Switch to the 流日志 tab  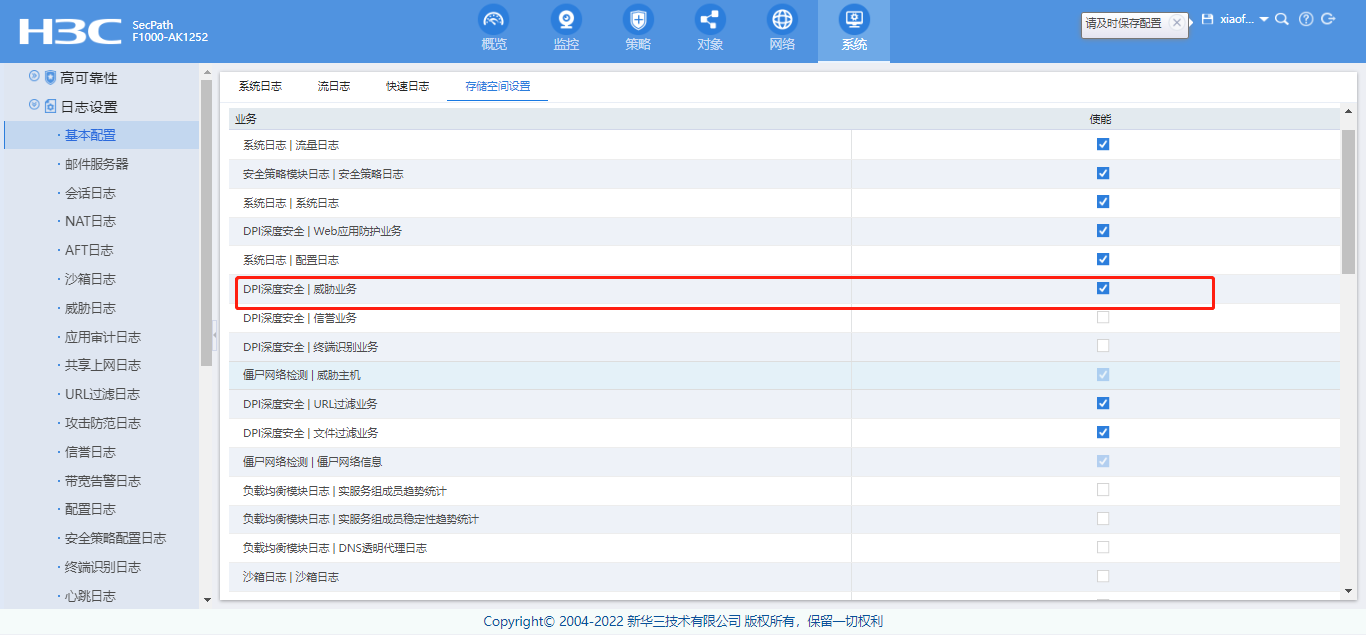334,86
